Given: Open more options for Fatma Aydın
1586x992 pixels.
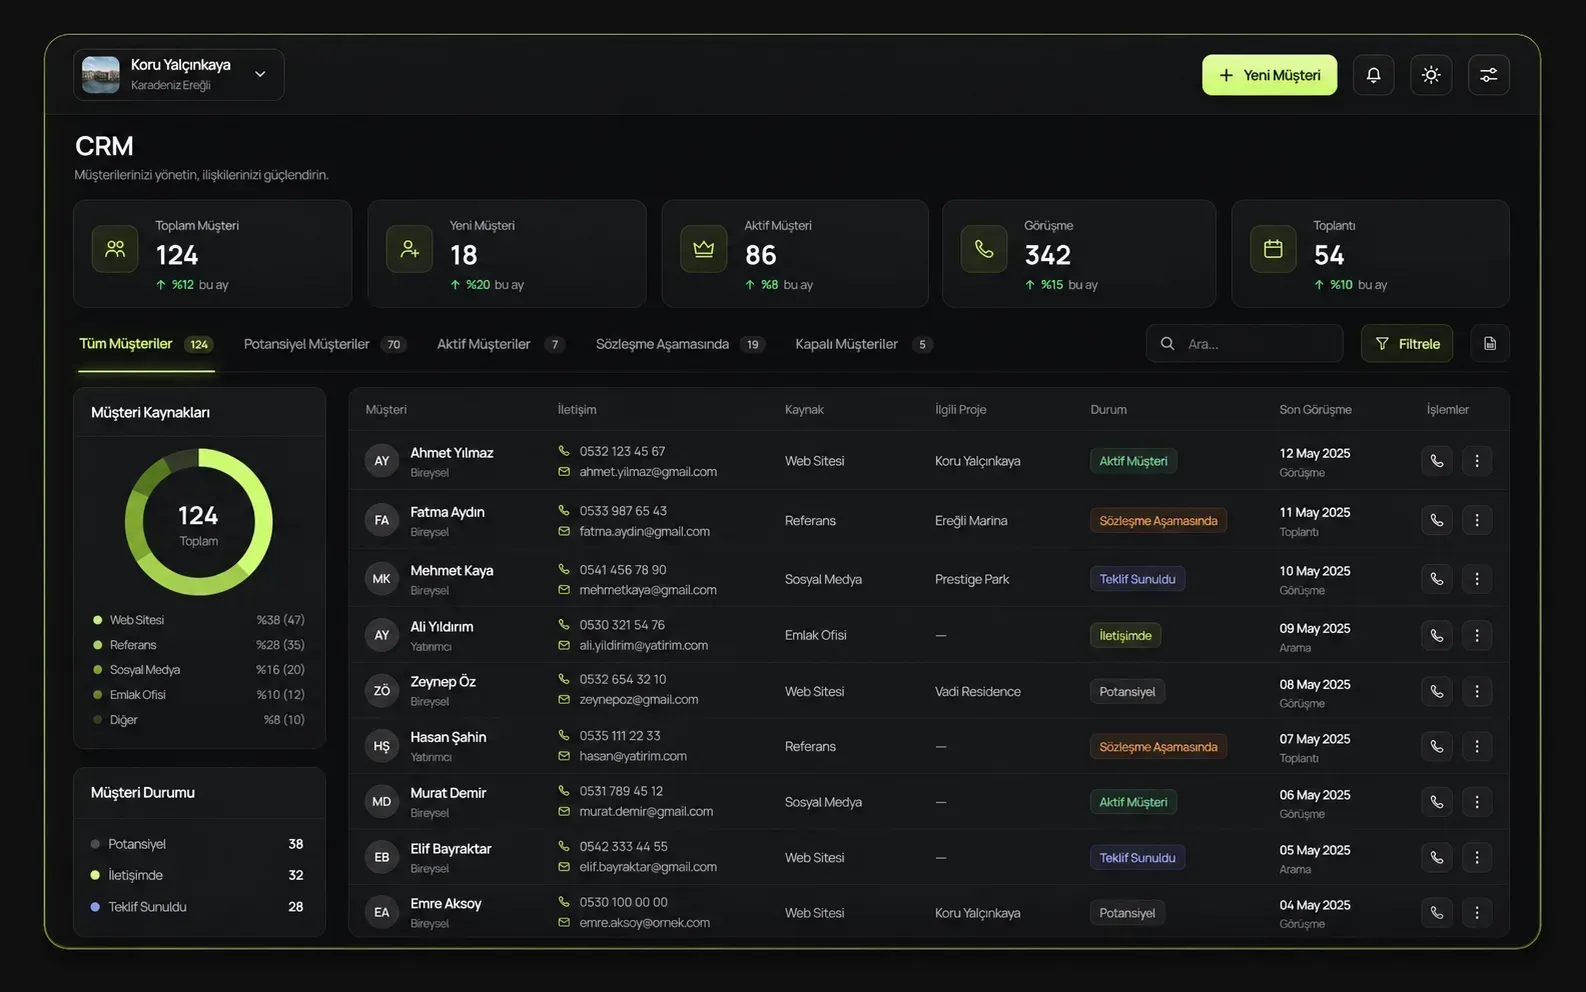Looking at the screenshot, I should click(x=1477, y=520).
